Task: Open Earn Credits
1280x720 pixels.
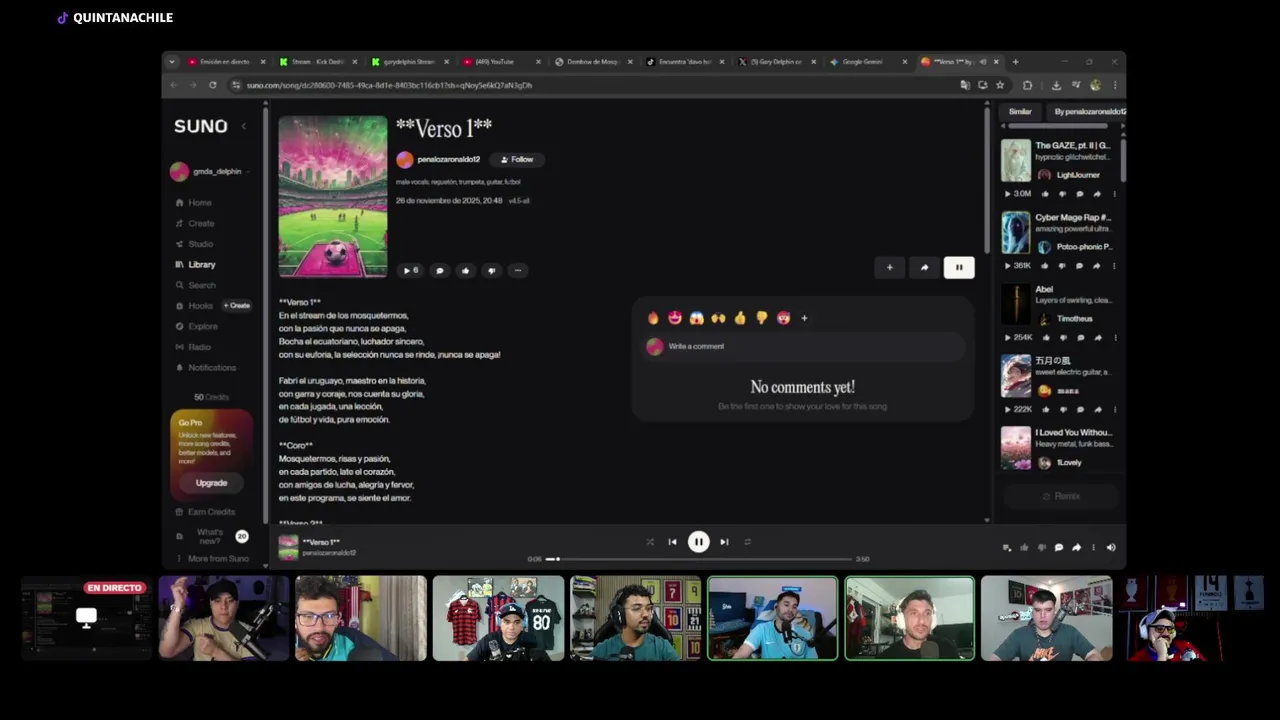Action: (x=205, y=512)
